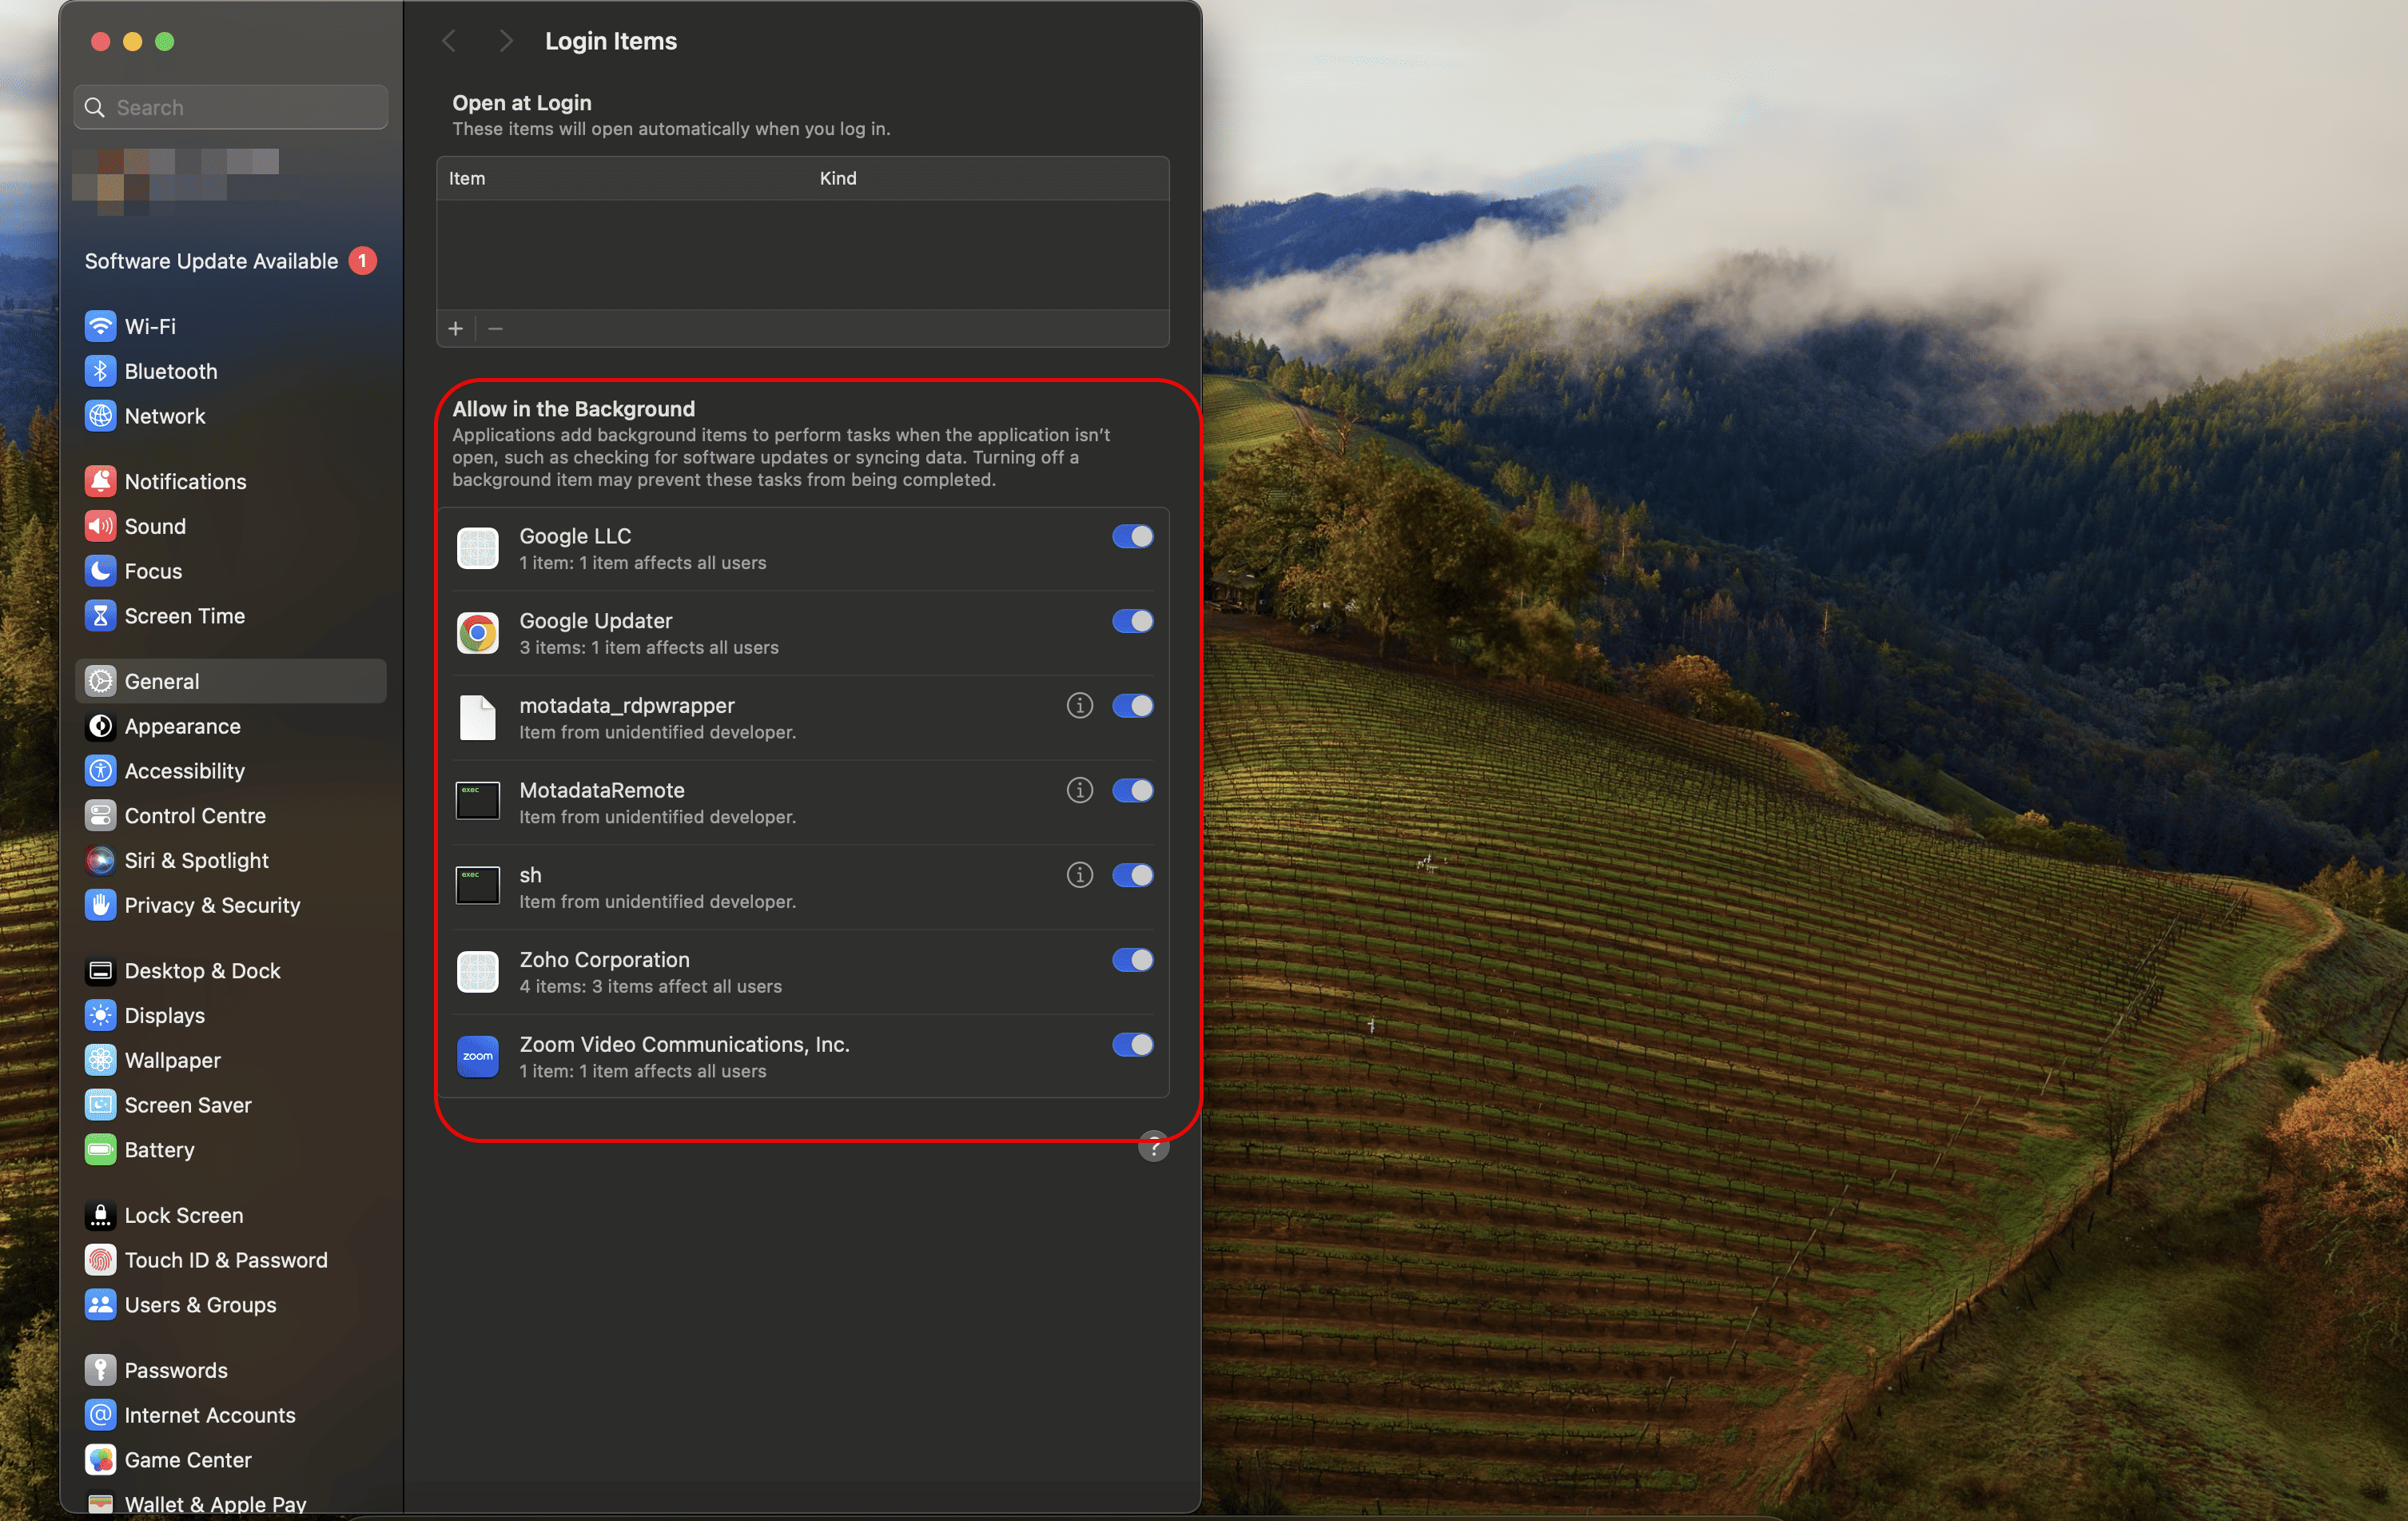Open Screen Time settings in sidebar
2408x1521 pixels.
pos(184,616)
